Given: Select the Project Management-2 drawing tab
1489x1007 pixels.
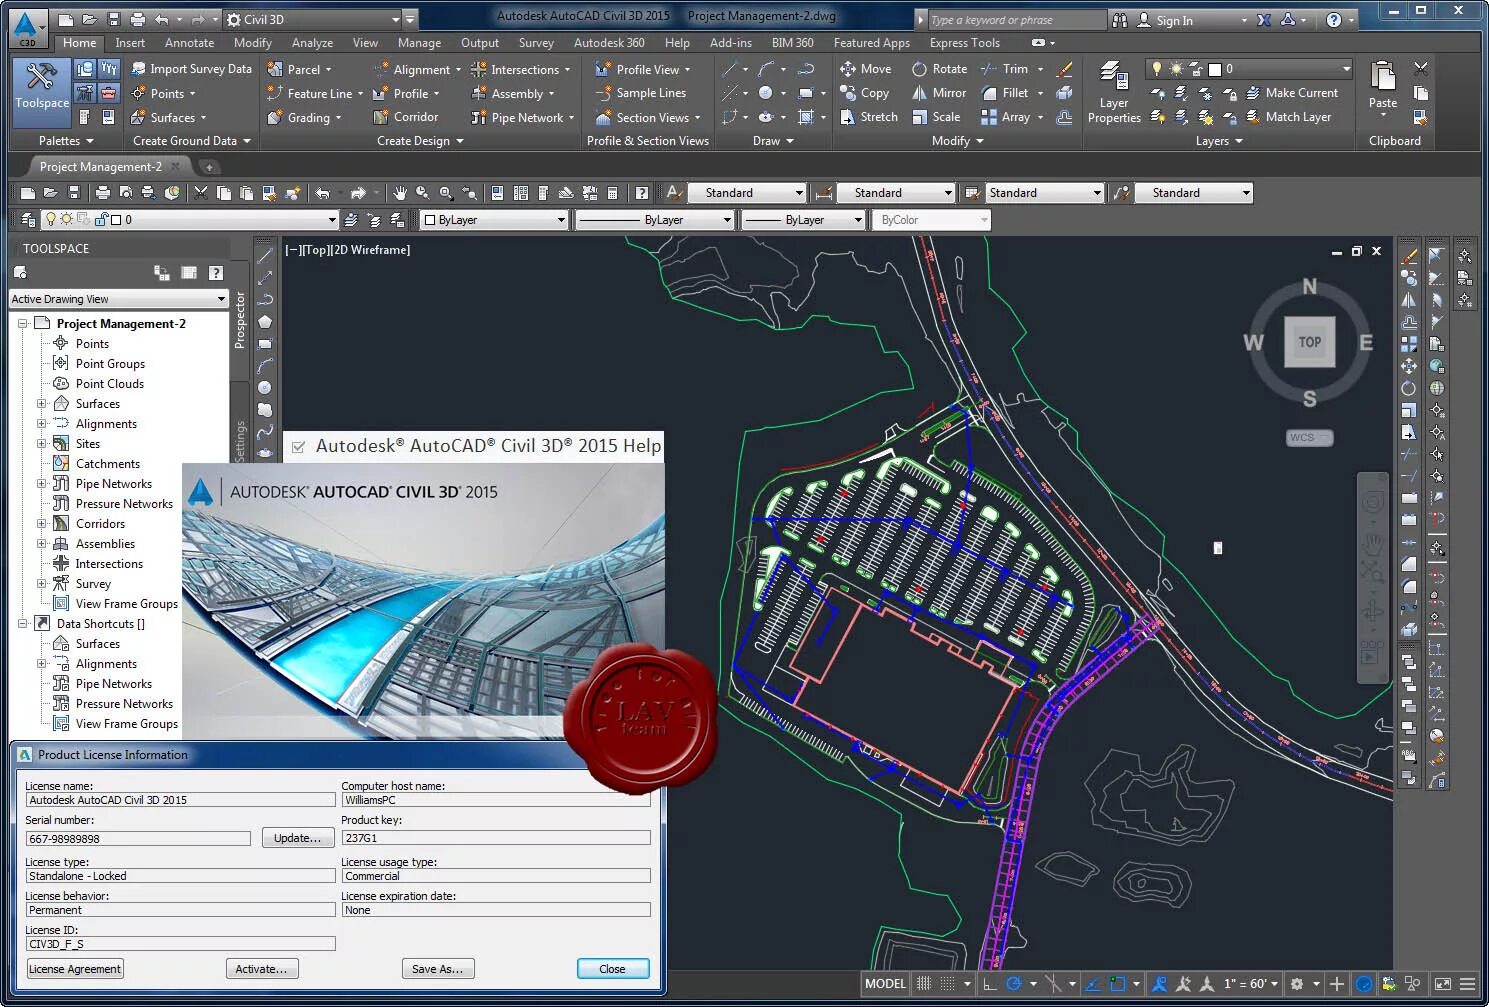Looking at the screenshot, I should [x=100, y=167].
